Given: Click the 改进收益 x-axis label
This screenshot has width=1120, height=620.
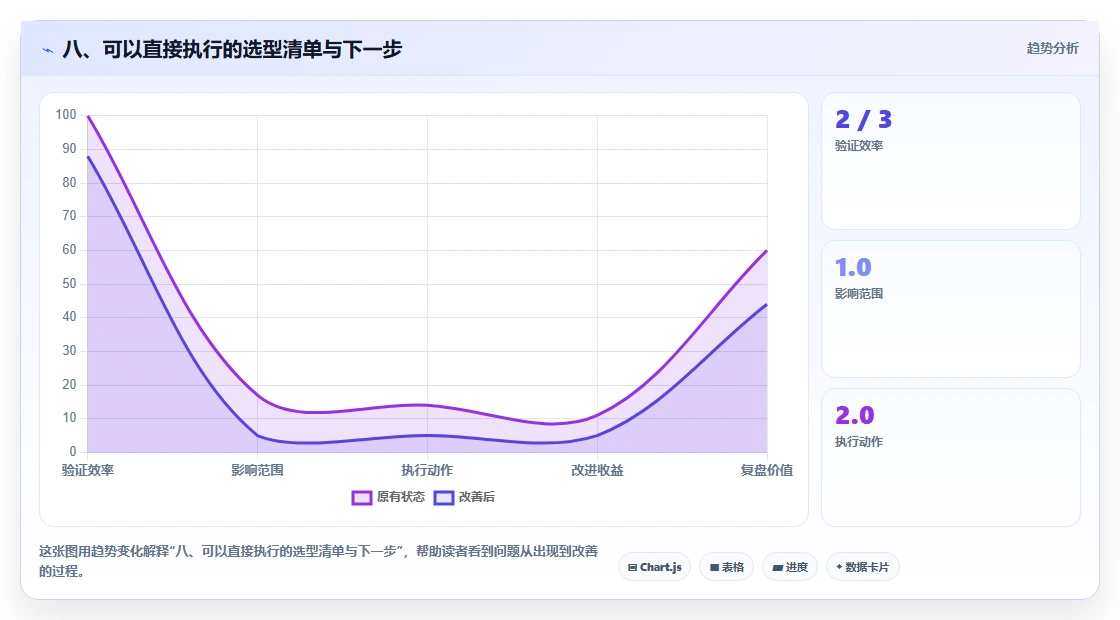Looking at the screenshot, I should (x=597, y=470).
